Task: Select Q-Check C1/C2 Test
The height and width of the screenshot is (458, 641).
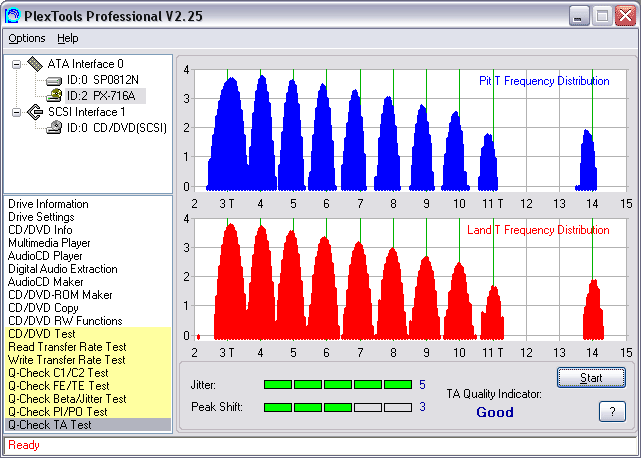Action: tap(88, 373)
